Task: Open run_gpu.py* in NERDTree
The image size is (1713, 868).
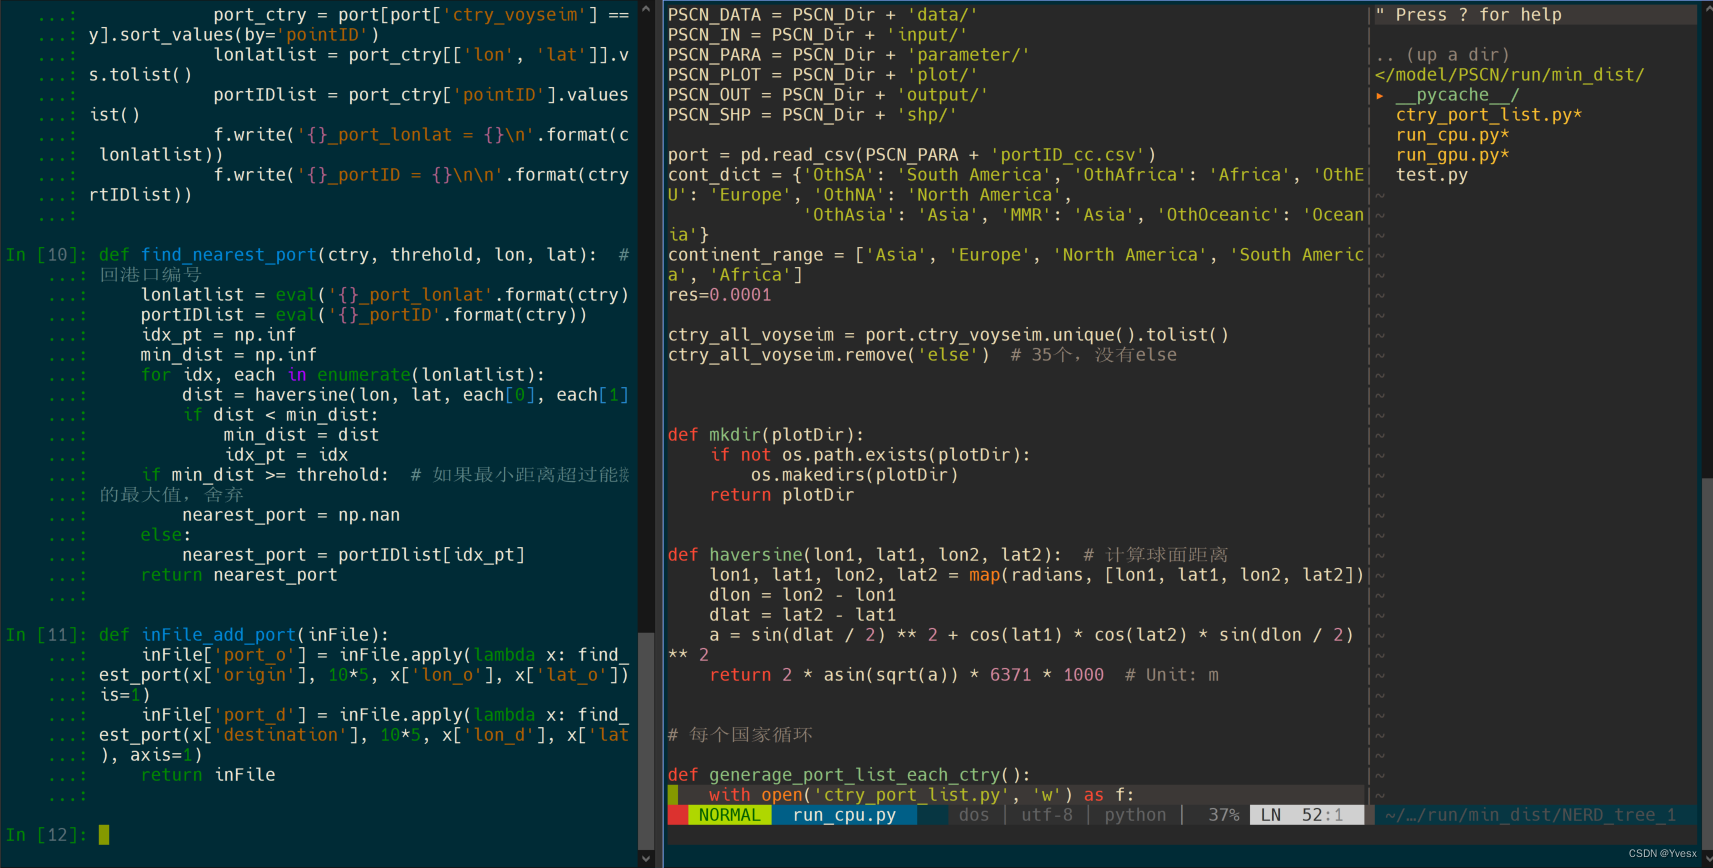Action: 1453,155
